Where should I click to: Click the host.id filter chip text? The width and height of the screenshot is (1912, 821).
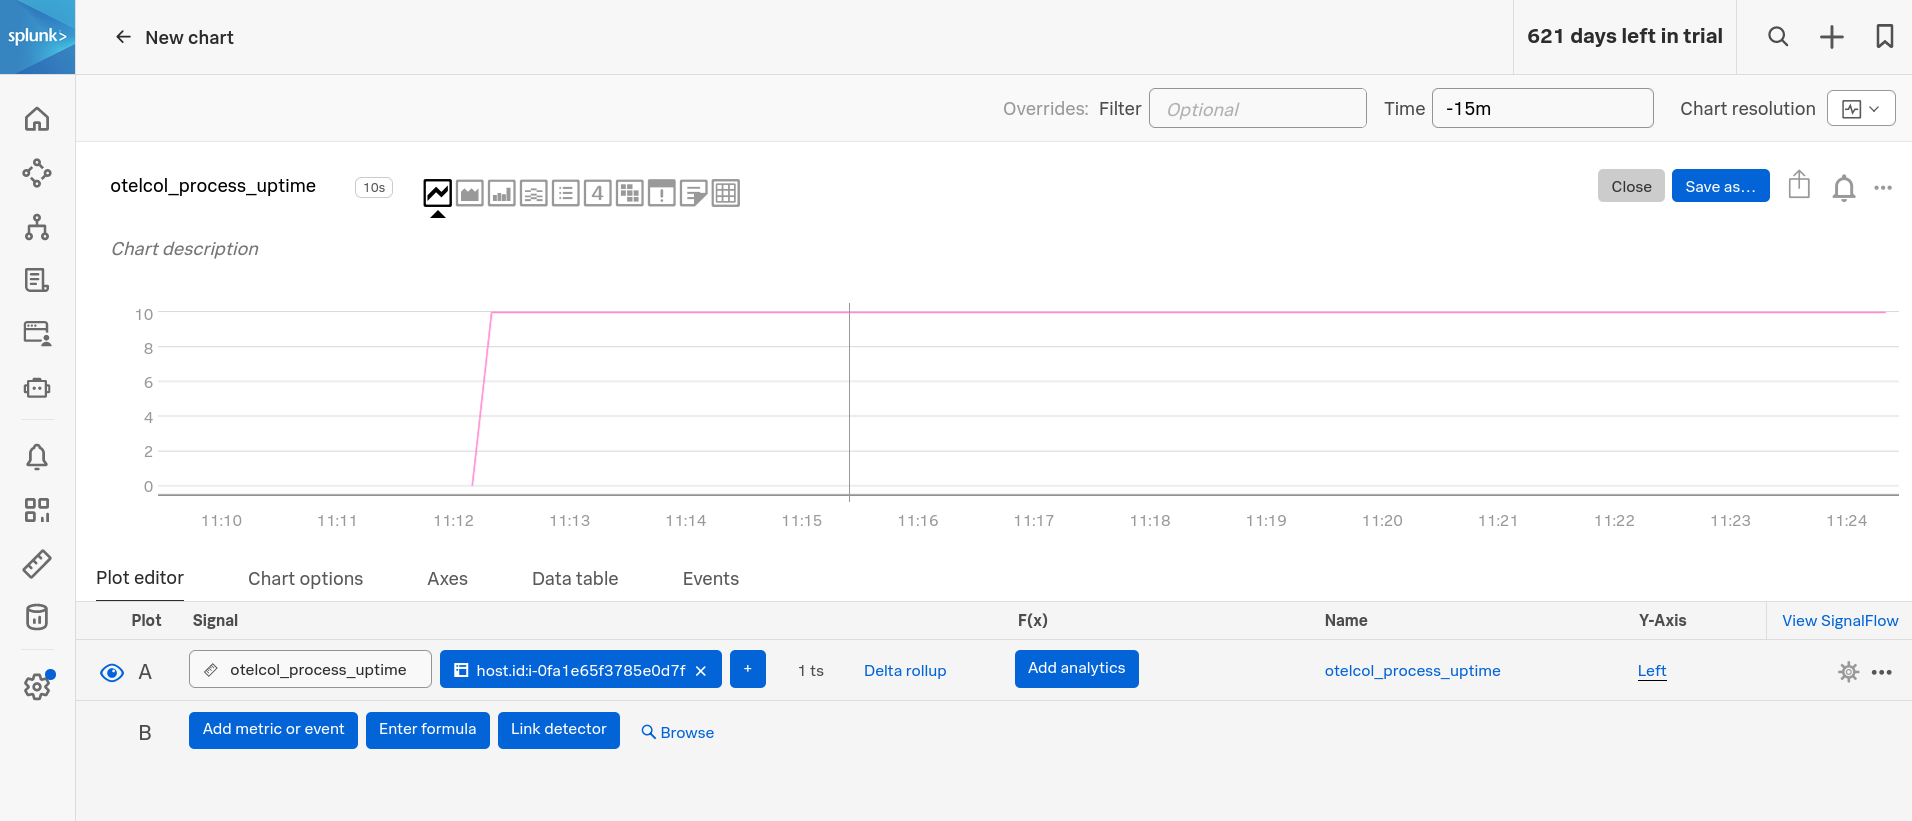[x=581, y=671]
